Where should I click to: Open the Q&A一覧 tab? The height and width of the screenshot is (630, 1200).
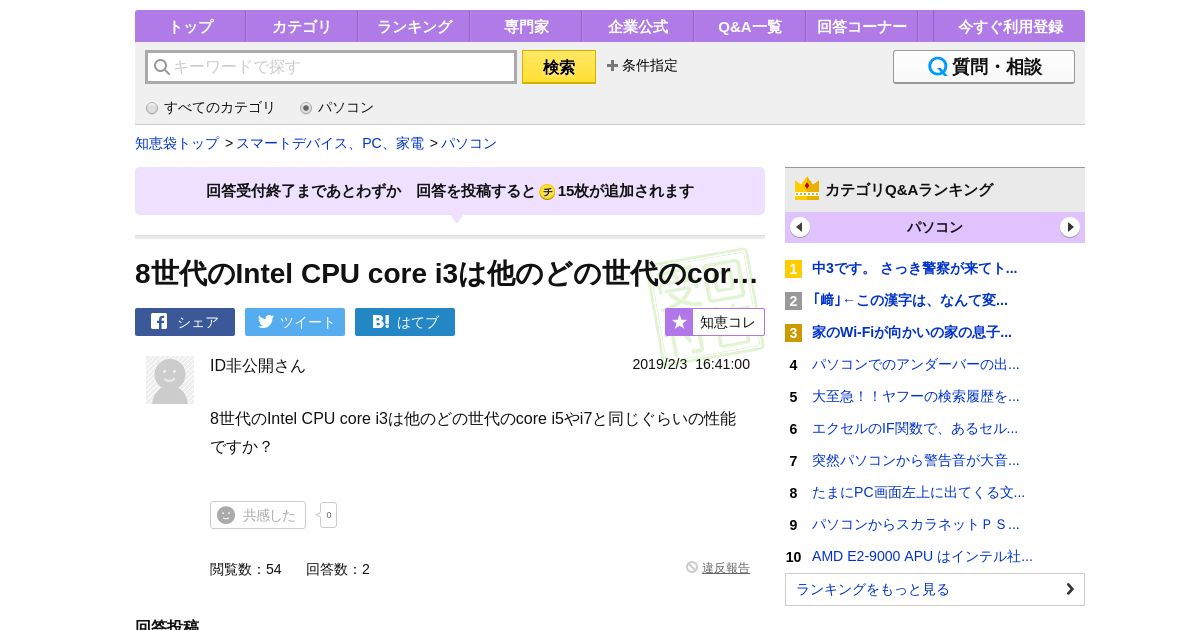pos(750,26)
